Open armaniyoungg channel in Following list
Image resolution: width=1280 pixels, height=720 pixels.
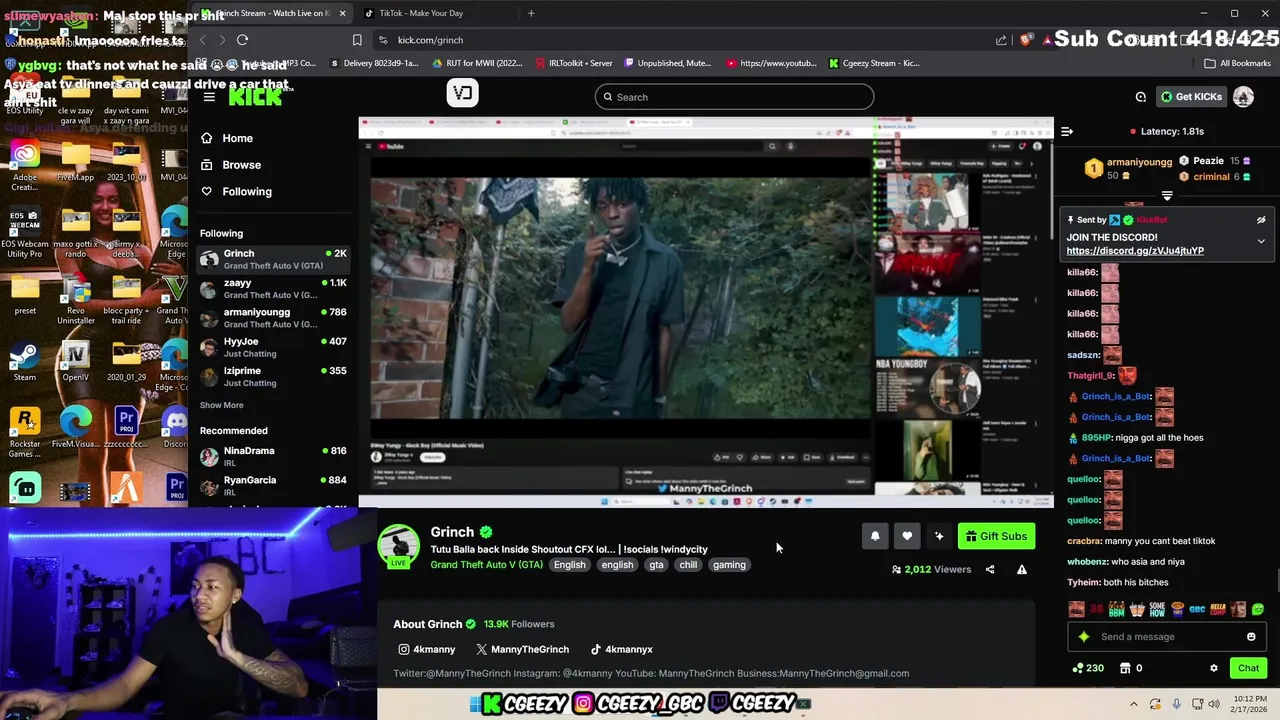(x=273, y=318)
